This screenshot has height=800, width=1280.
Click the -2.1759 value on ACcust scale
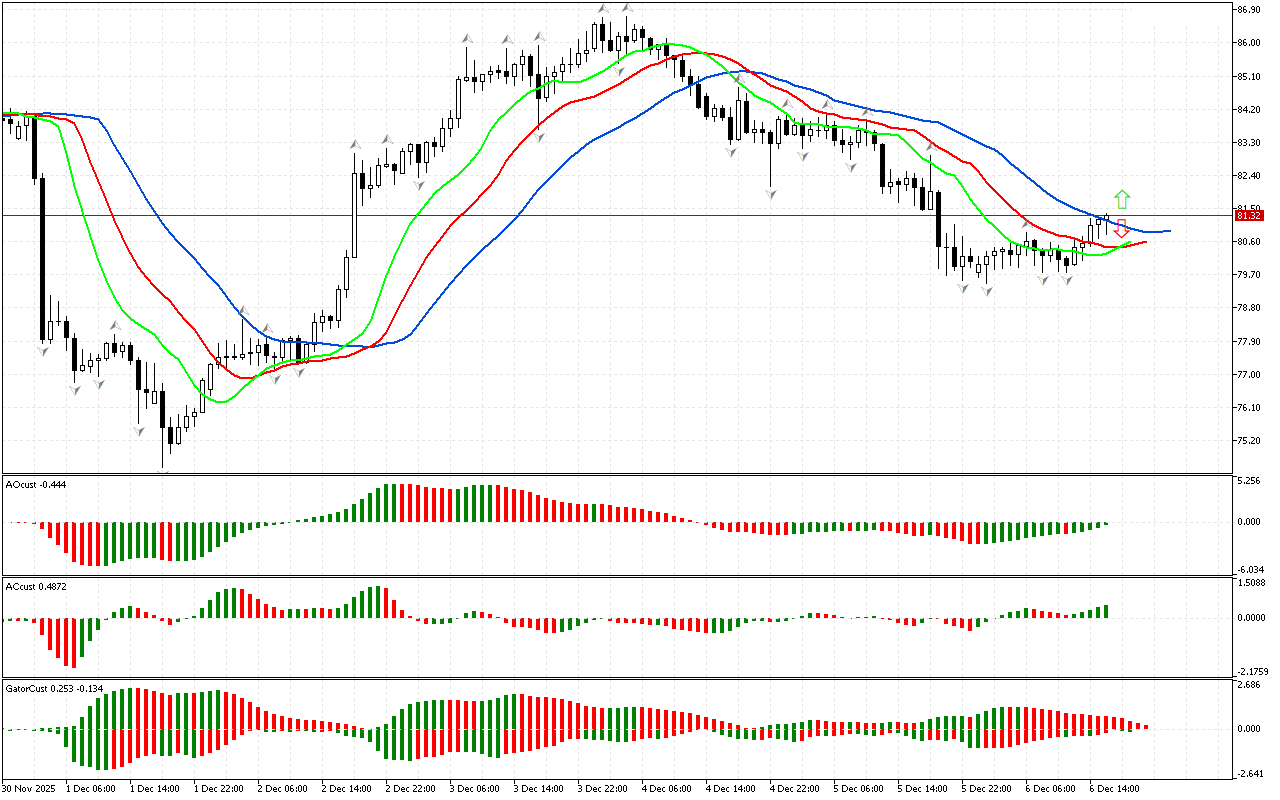tap(1249, 671)
